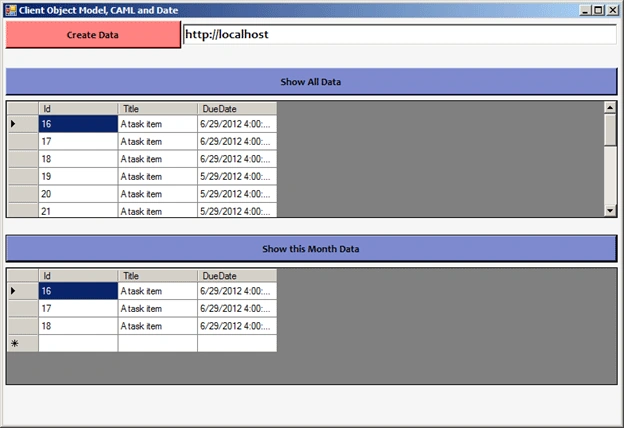Select Id cell 17 in the upper grid

click(78, 141)
